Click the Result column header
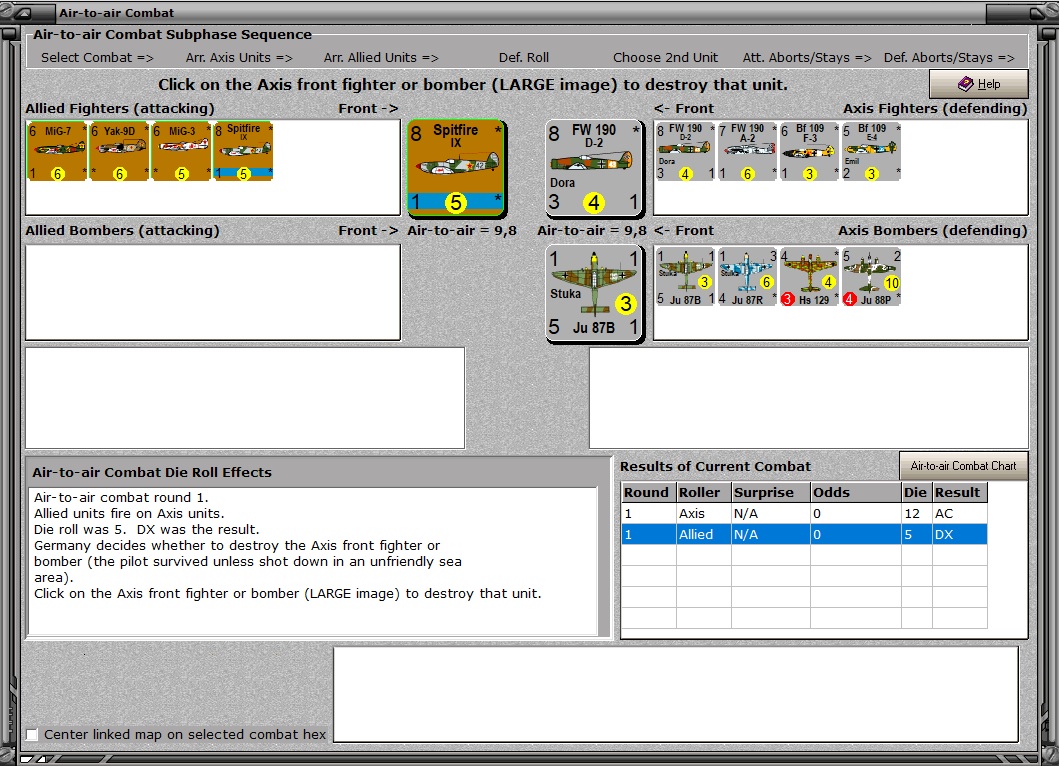 coord(960,492)
